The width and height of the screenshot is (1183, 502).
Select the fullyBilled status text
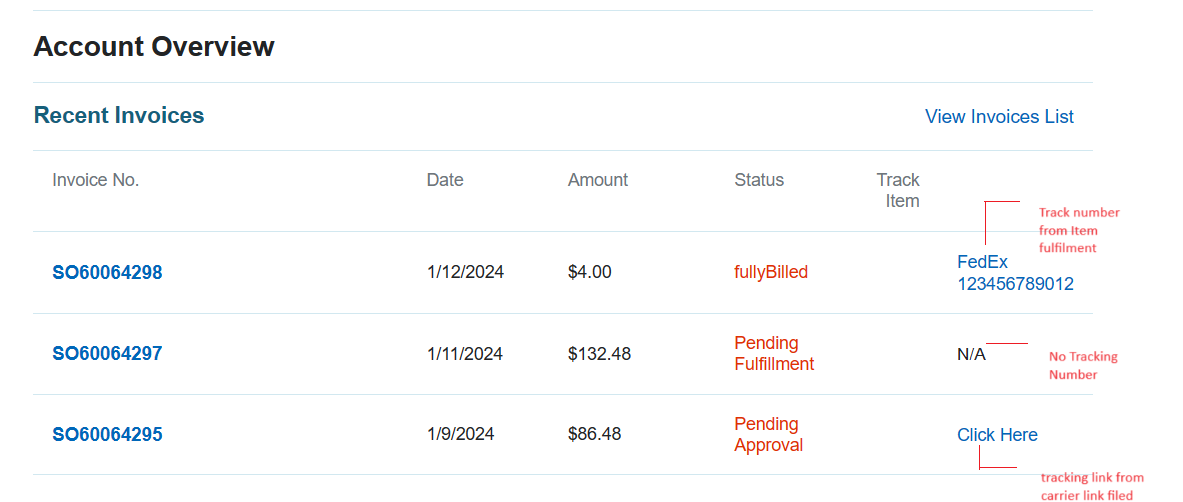coord(771,272)
